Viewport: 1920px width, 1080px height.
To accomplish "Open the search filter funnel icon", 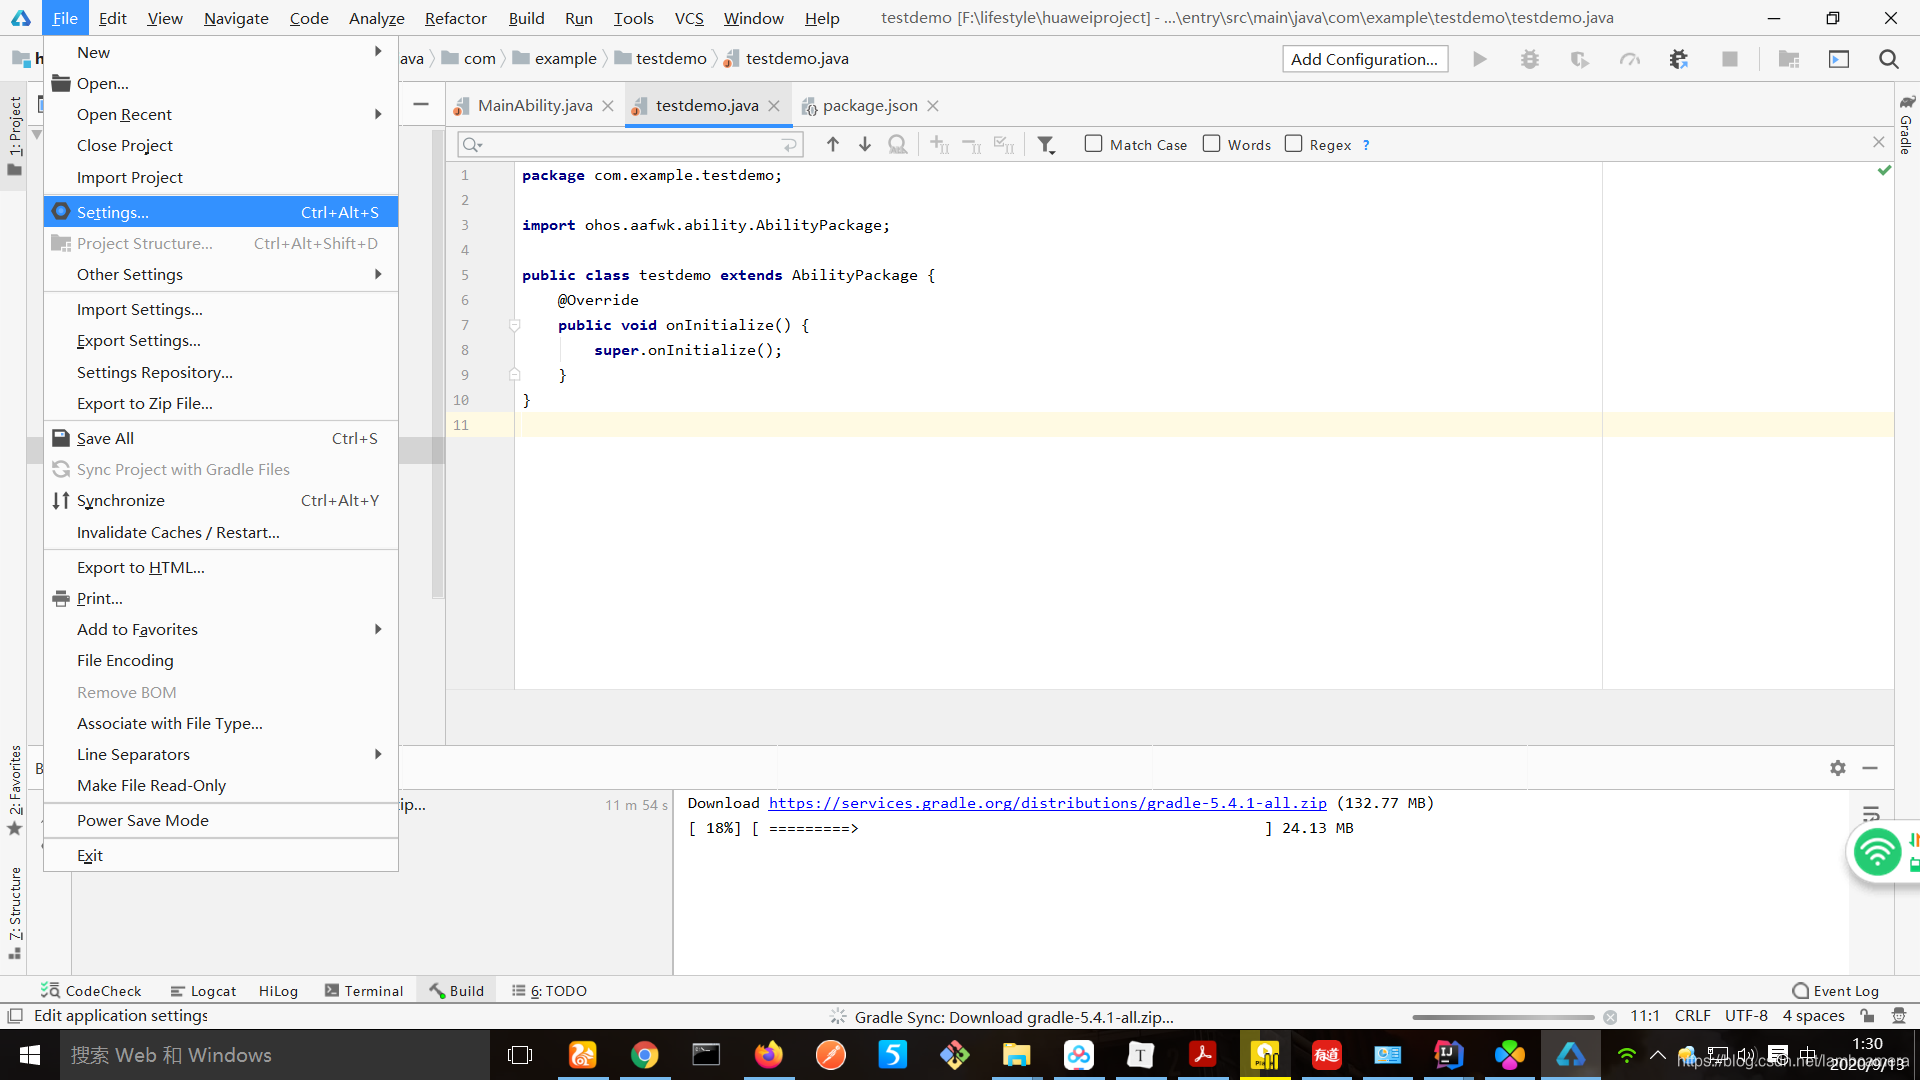I will tap(1046, 145).
